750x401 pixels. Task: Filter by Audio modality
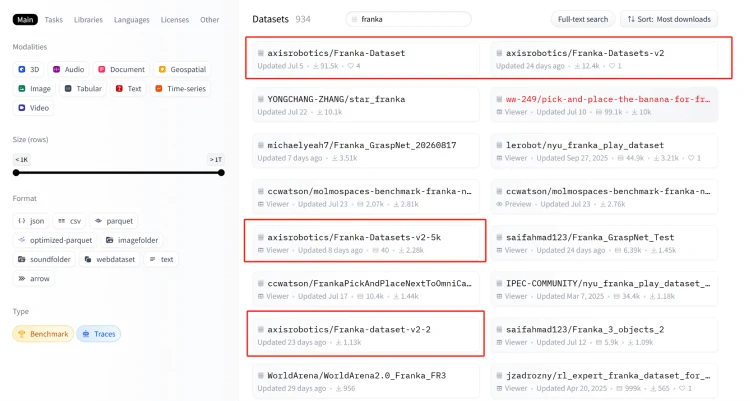(68, 69)
